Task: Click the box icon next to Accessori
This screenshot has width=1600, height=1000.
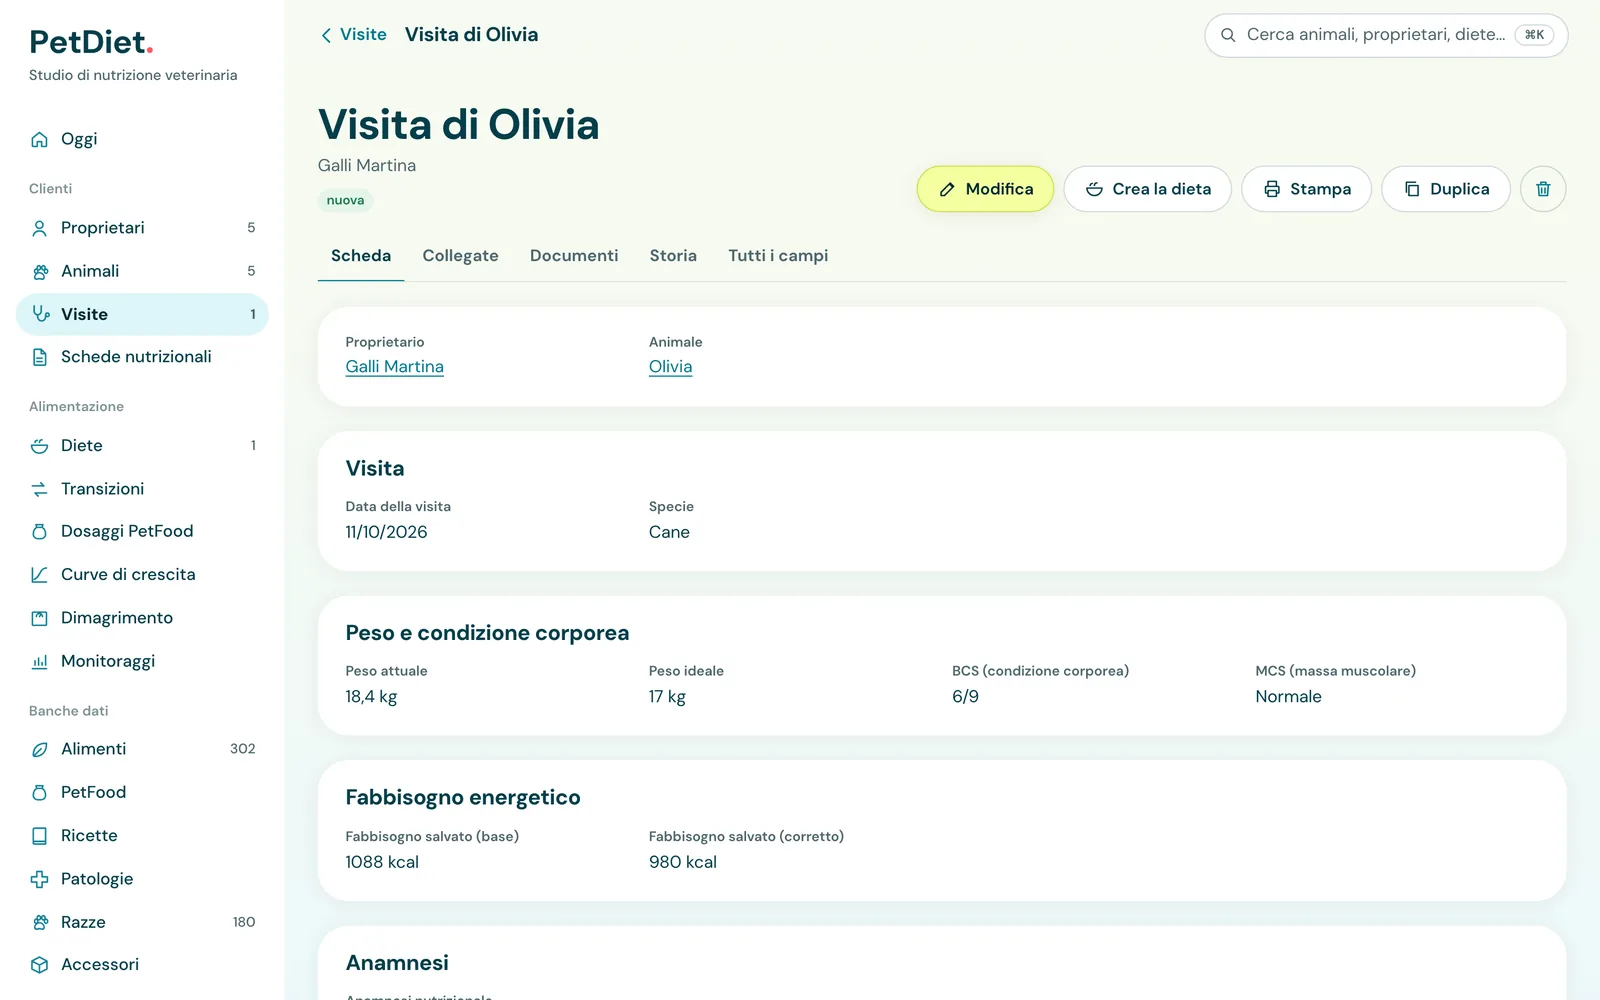Action: pos(40,965)
